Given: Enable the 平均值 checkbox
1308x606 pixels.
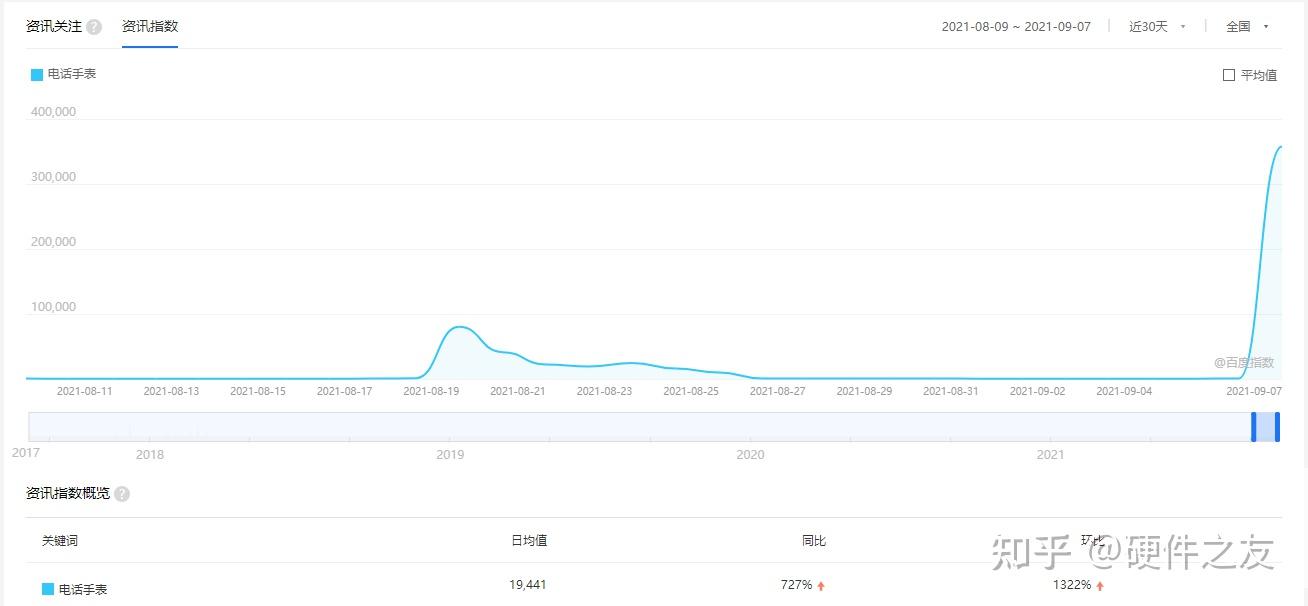Looking at the screenshot, I should coord(1229,75).
